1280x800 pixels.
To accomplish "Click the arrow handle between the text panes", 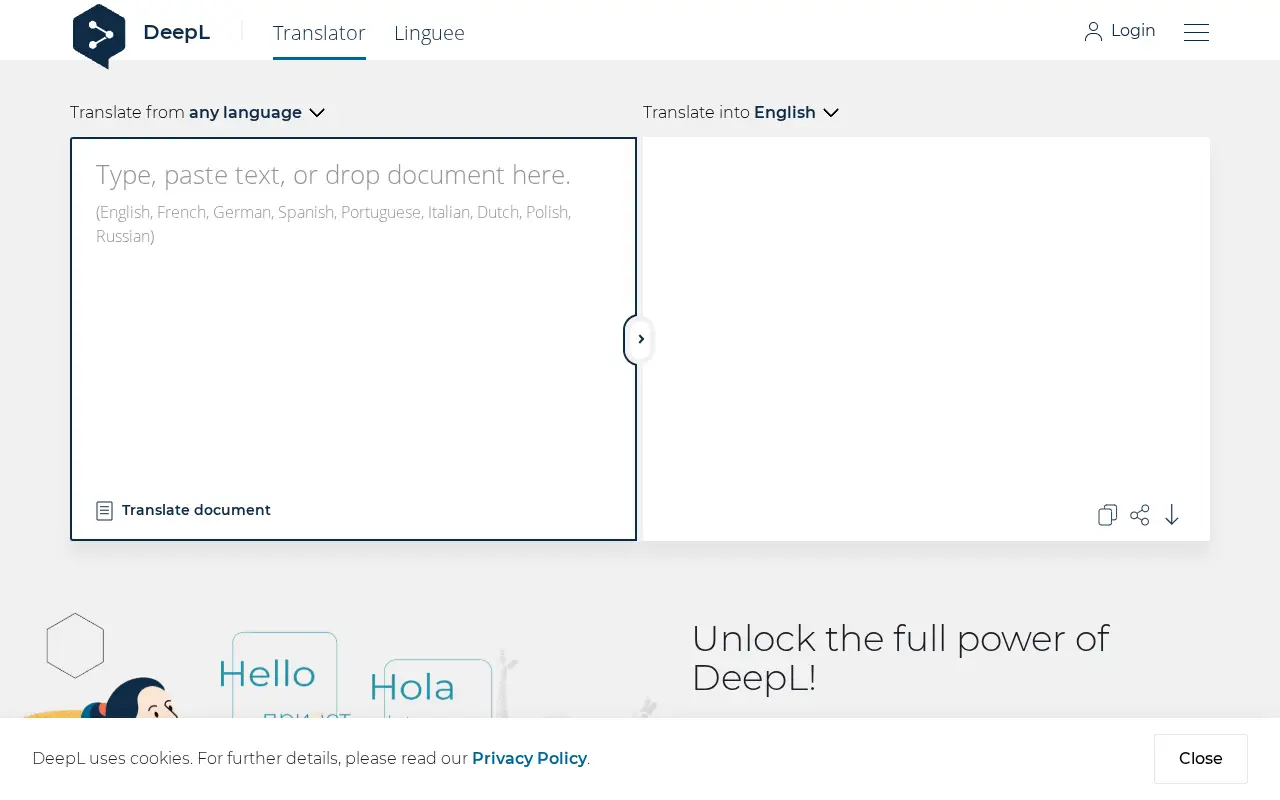I will tap(639, 339).
